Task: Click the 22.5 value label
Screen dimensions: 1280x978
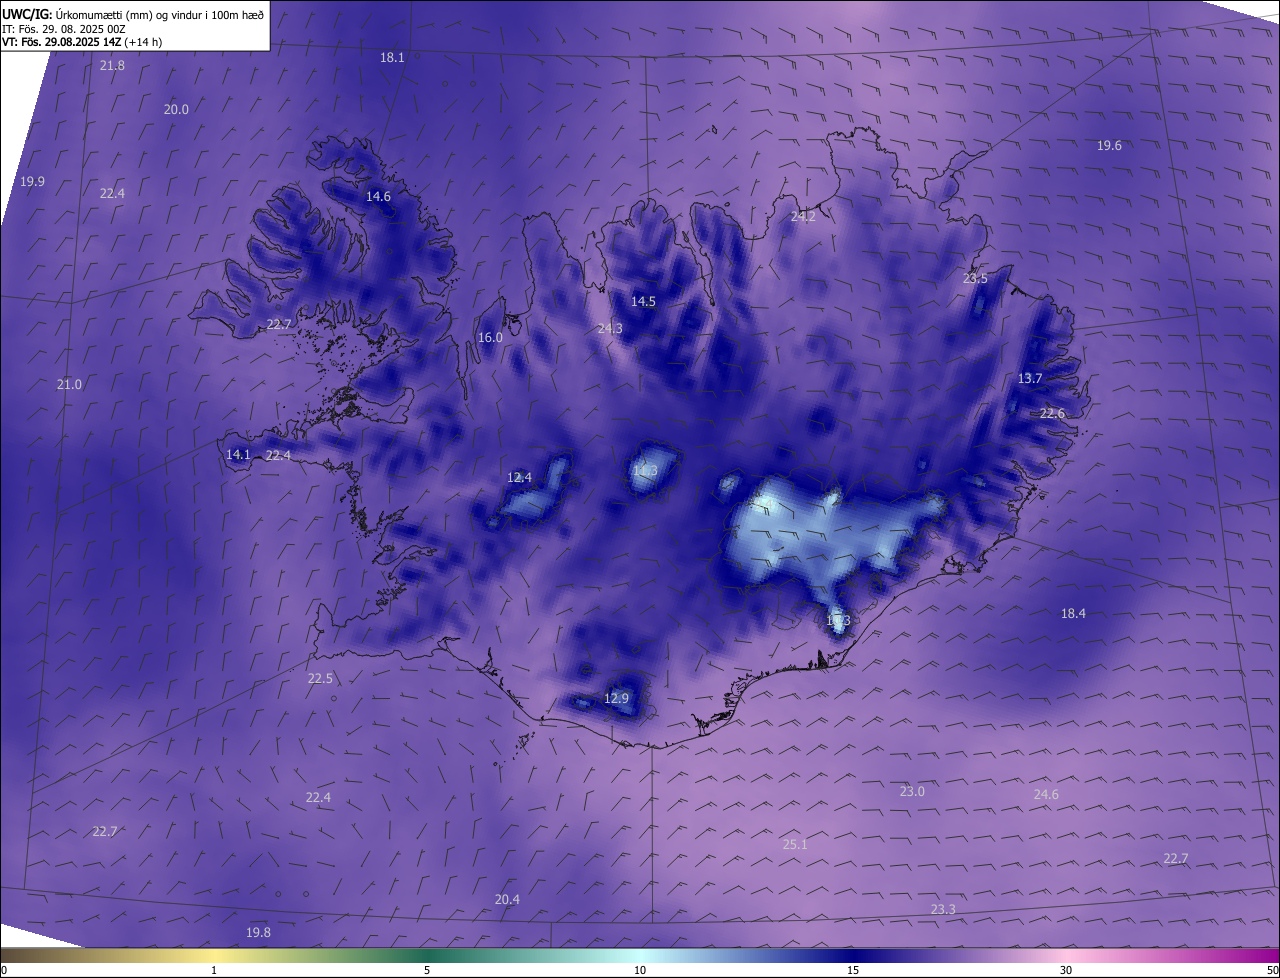Action: click(320, 678)
